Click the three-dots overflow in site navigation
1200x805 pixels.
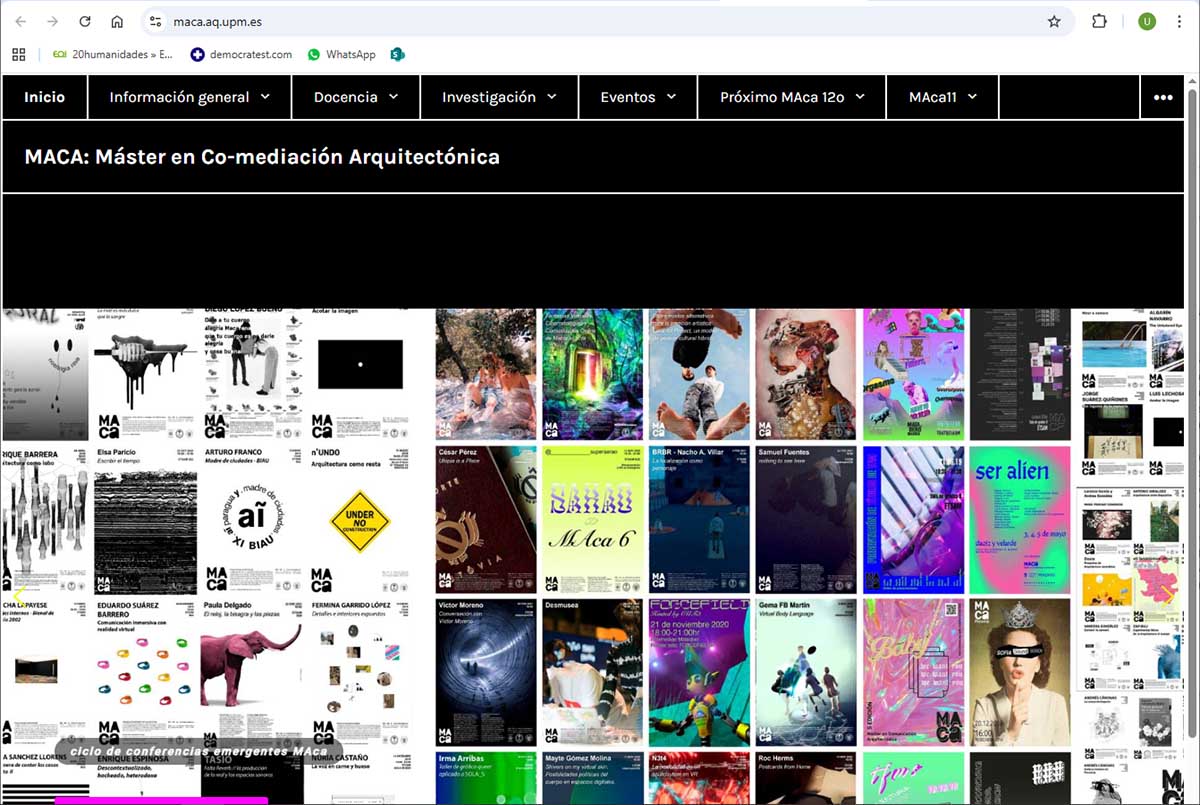coord(1162,97)
